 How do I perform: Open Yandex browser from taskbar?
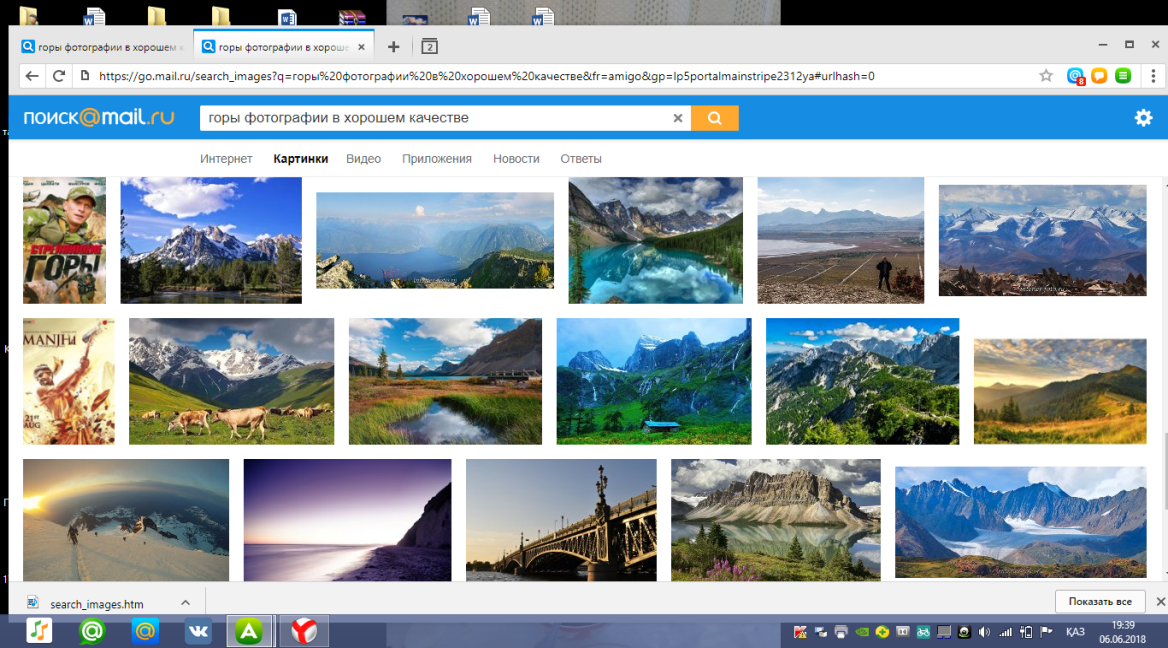304,631
